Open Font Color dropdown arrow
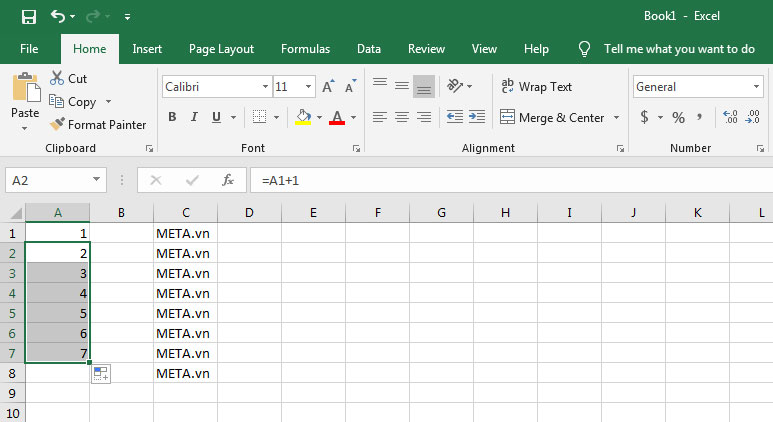 [x=353, y=117]
